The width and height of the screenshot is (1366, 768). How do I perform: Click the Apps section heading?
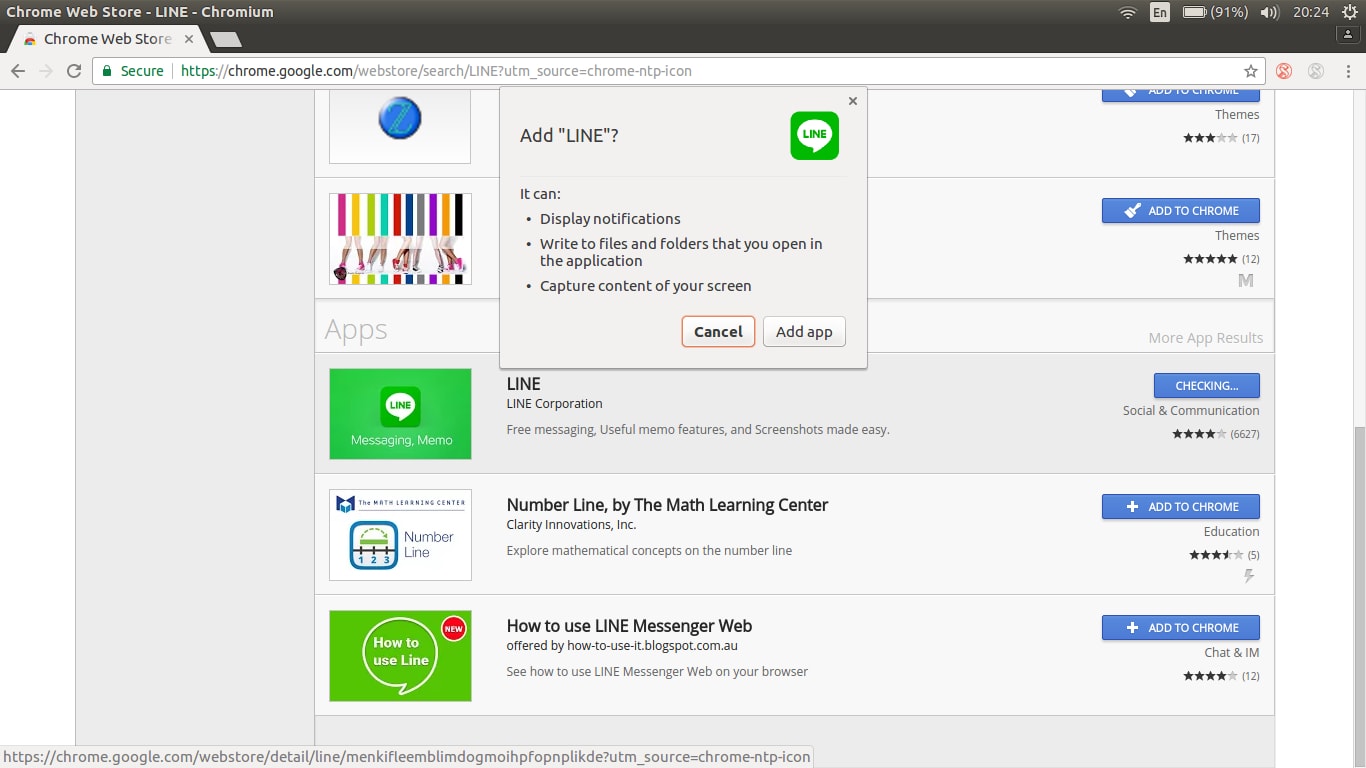click(356, 330)
